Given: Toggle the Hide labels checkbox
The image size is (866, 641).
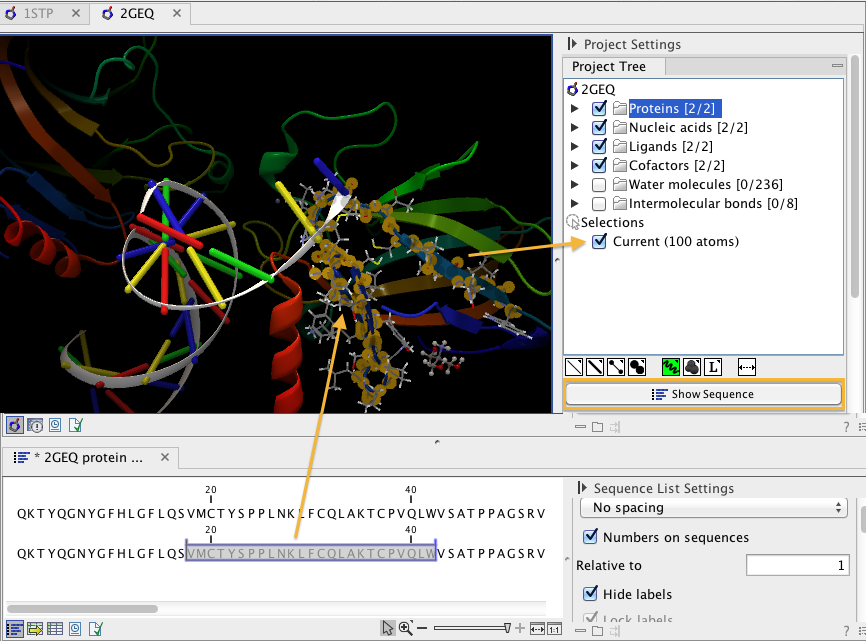Looking at the screenshot, I should (x=590, y=594).
